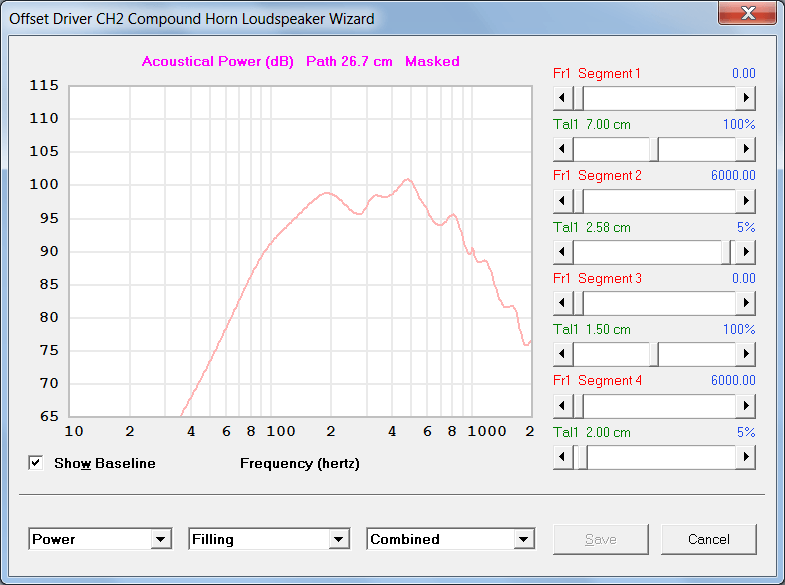Click the Cancel button
Image resolution: width=785 pixels, height=585 pixels.
click(708, 539)
